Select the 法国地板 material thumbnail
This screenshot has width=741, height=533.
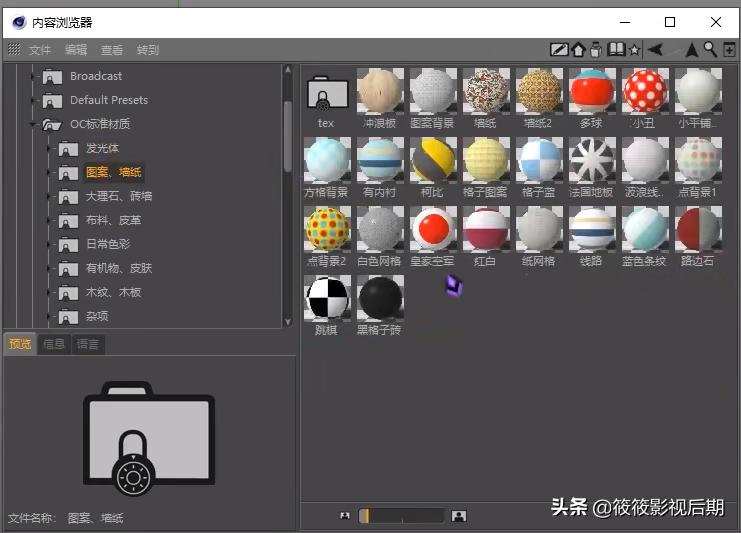coord(592,160)
